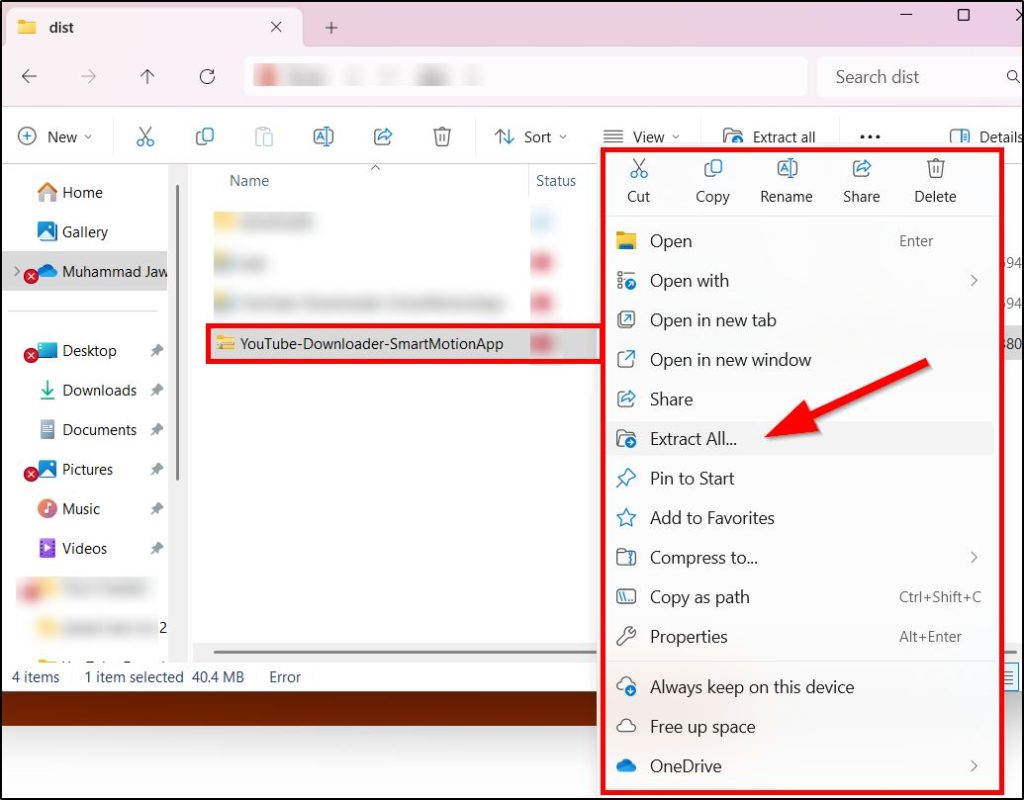Viewport: 1024px width, 800px height.
Task: Show more options with the three dots
Action: pos(870,136)
